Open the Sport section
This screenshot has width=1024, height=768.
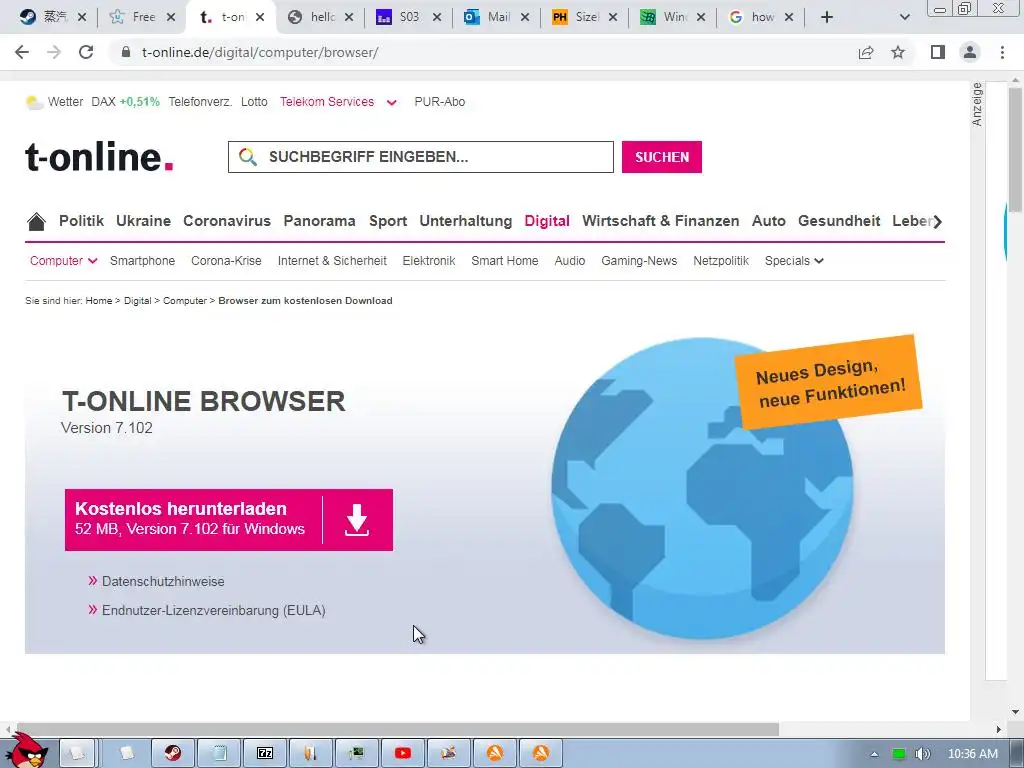pos(388,221)
